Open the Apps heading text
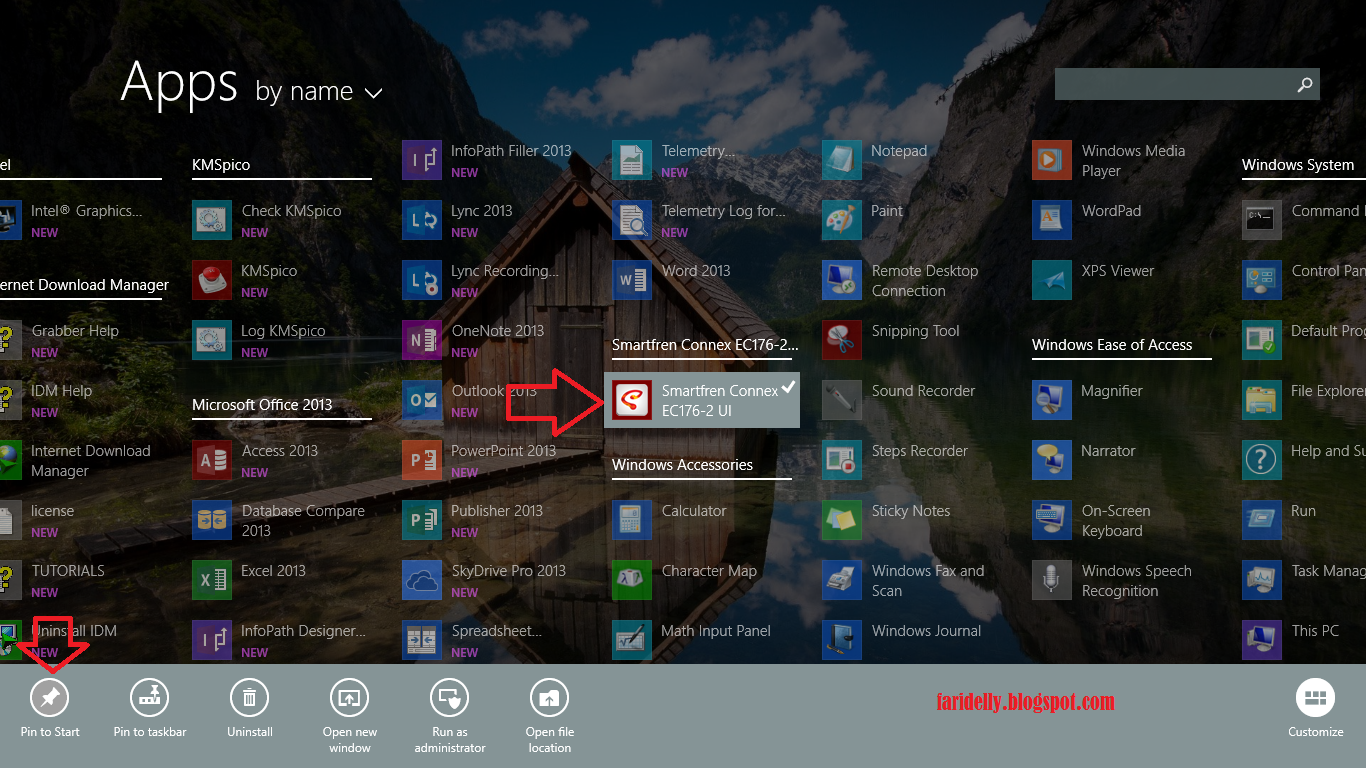 [179, 84]
